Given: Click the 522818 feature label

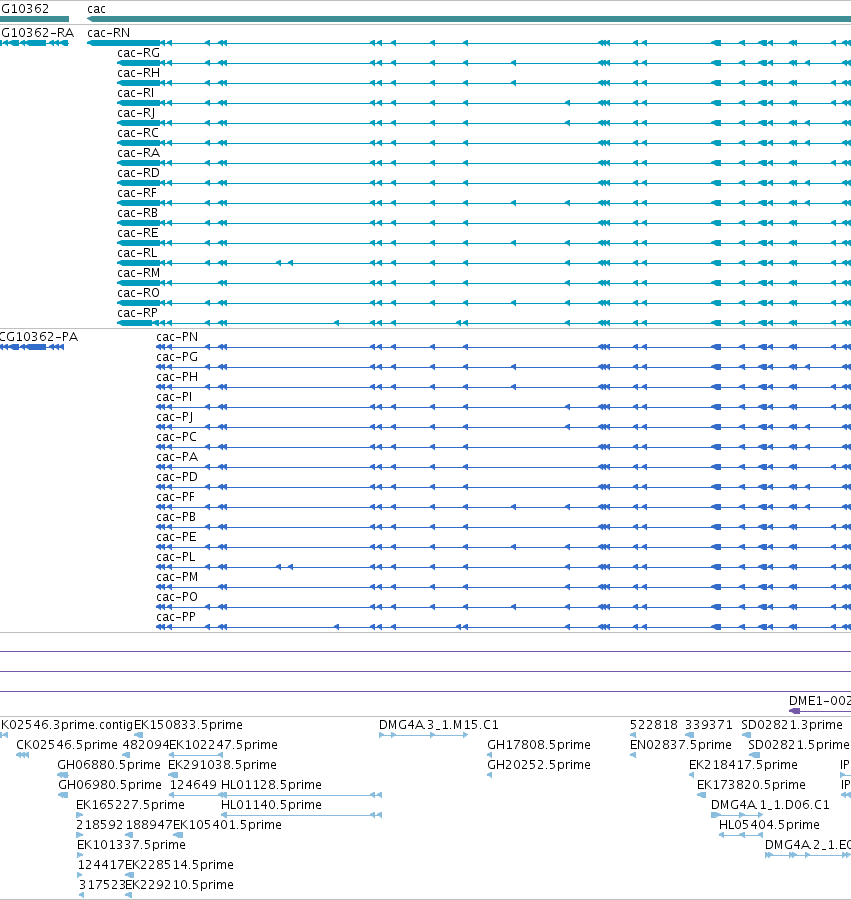Looking at the screenshot, I should tap(654, 725).
